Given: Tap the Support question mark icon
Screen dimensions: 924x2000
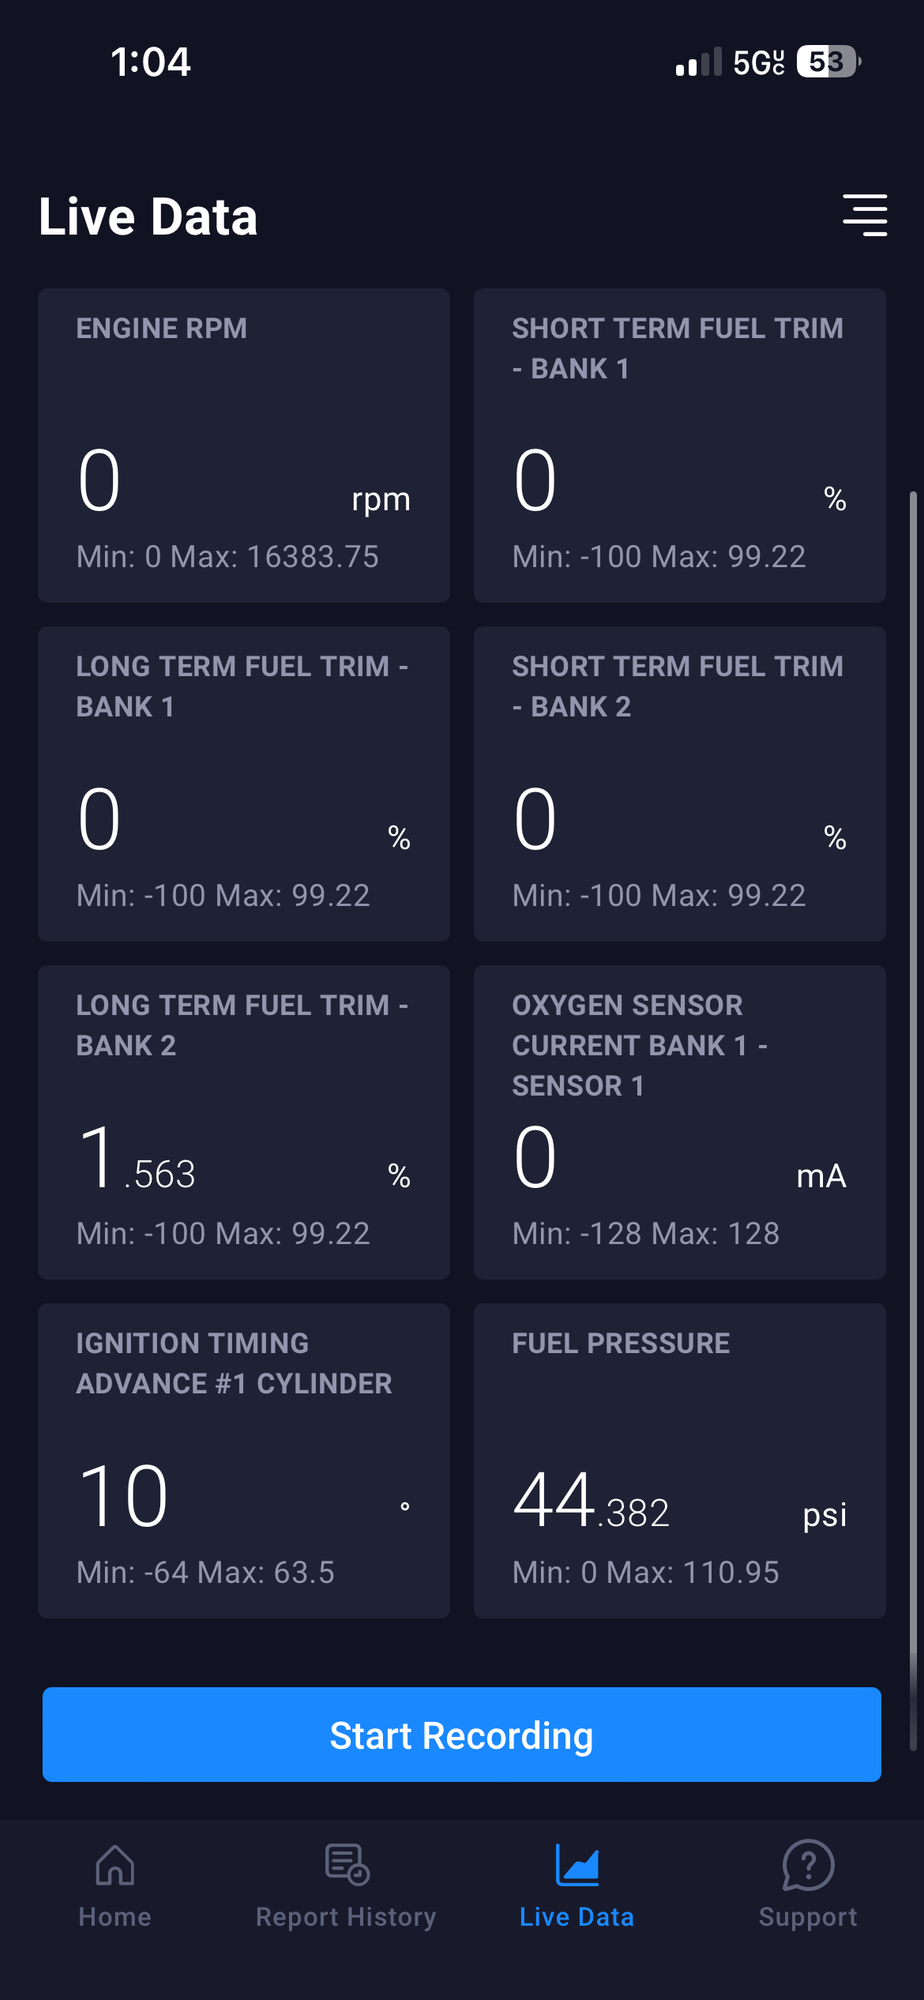Looking at the screenshot, I should tap(808, 1865).
